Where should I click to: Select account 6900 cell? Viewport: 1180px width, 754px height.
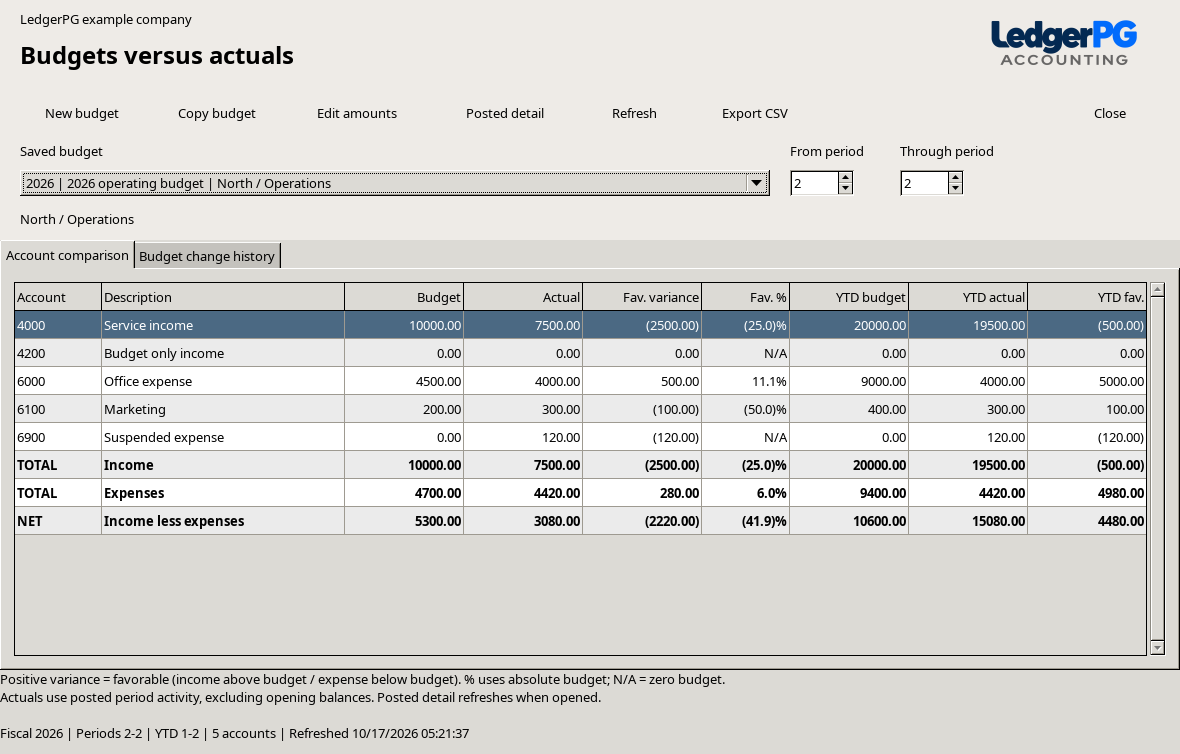point(58,436)
